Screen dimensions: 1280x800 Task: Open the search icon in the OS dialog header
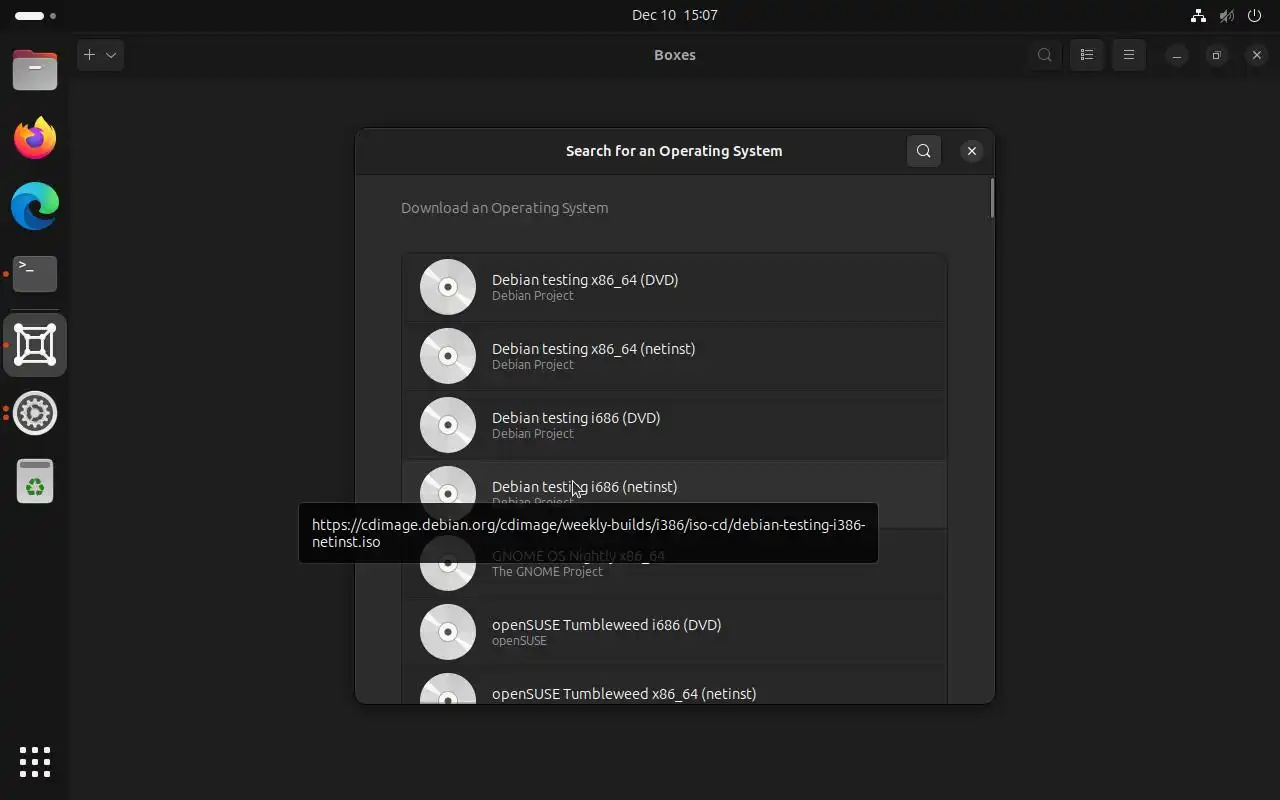[x=923, y=151]
